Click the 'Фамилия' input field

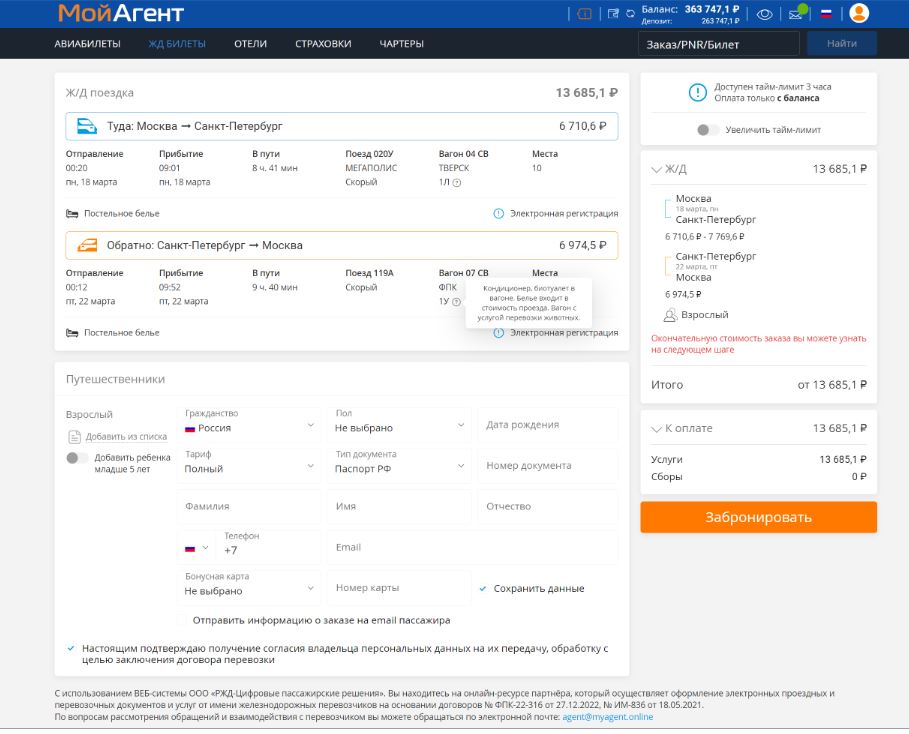point(249,507)
